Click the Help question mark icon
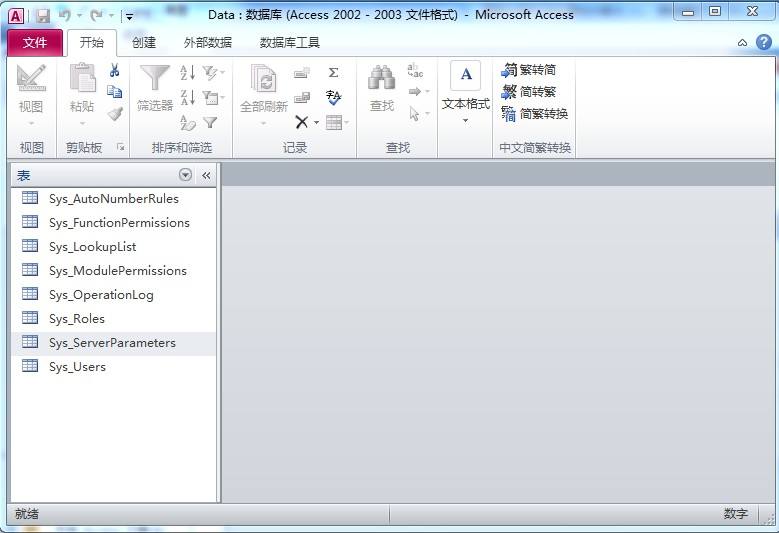Image resolution: width=779 pixels, height=533 pixels. [x=763, y=42]
